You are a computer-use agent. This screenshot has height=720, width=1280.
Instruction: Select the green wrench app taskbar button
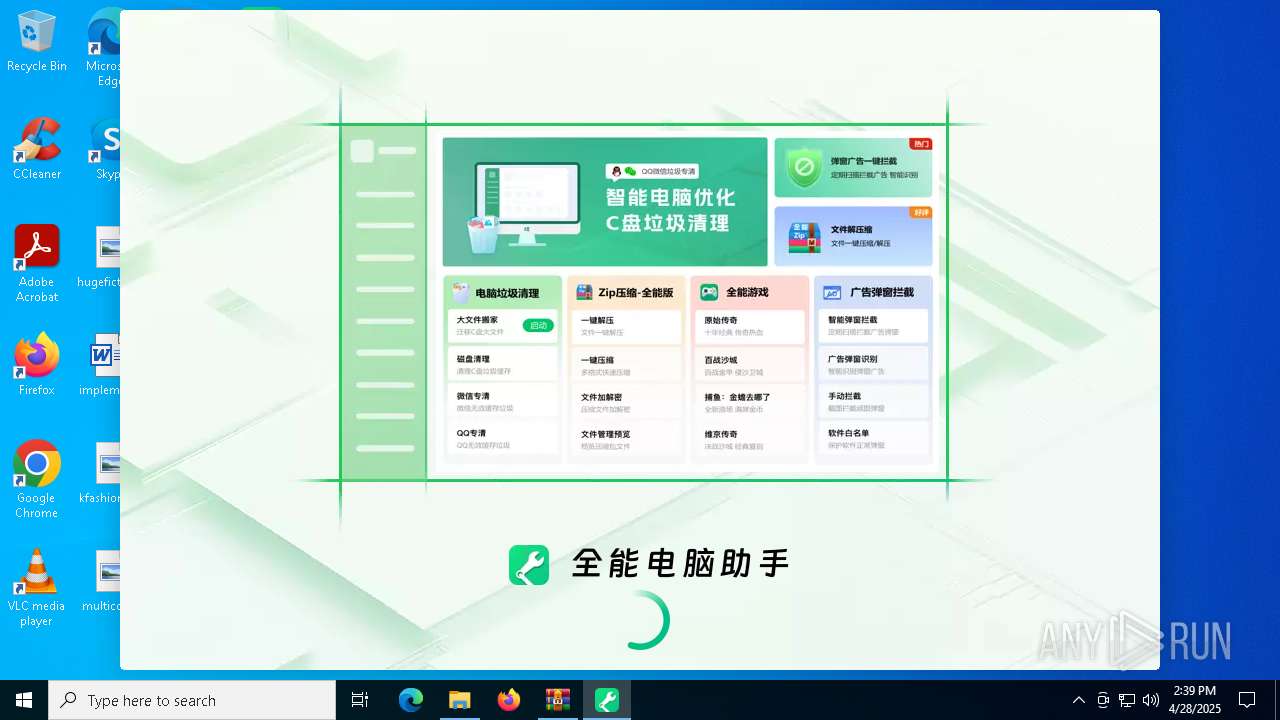(606, 700)
